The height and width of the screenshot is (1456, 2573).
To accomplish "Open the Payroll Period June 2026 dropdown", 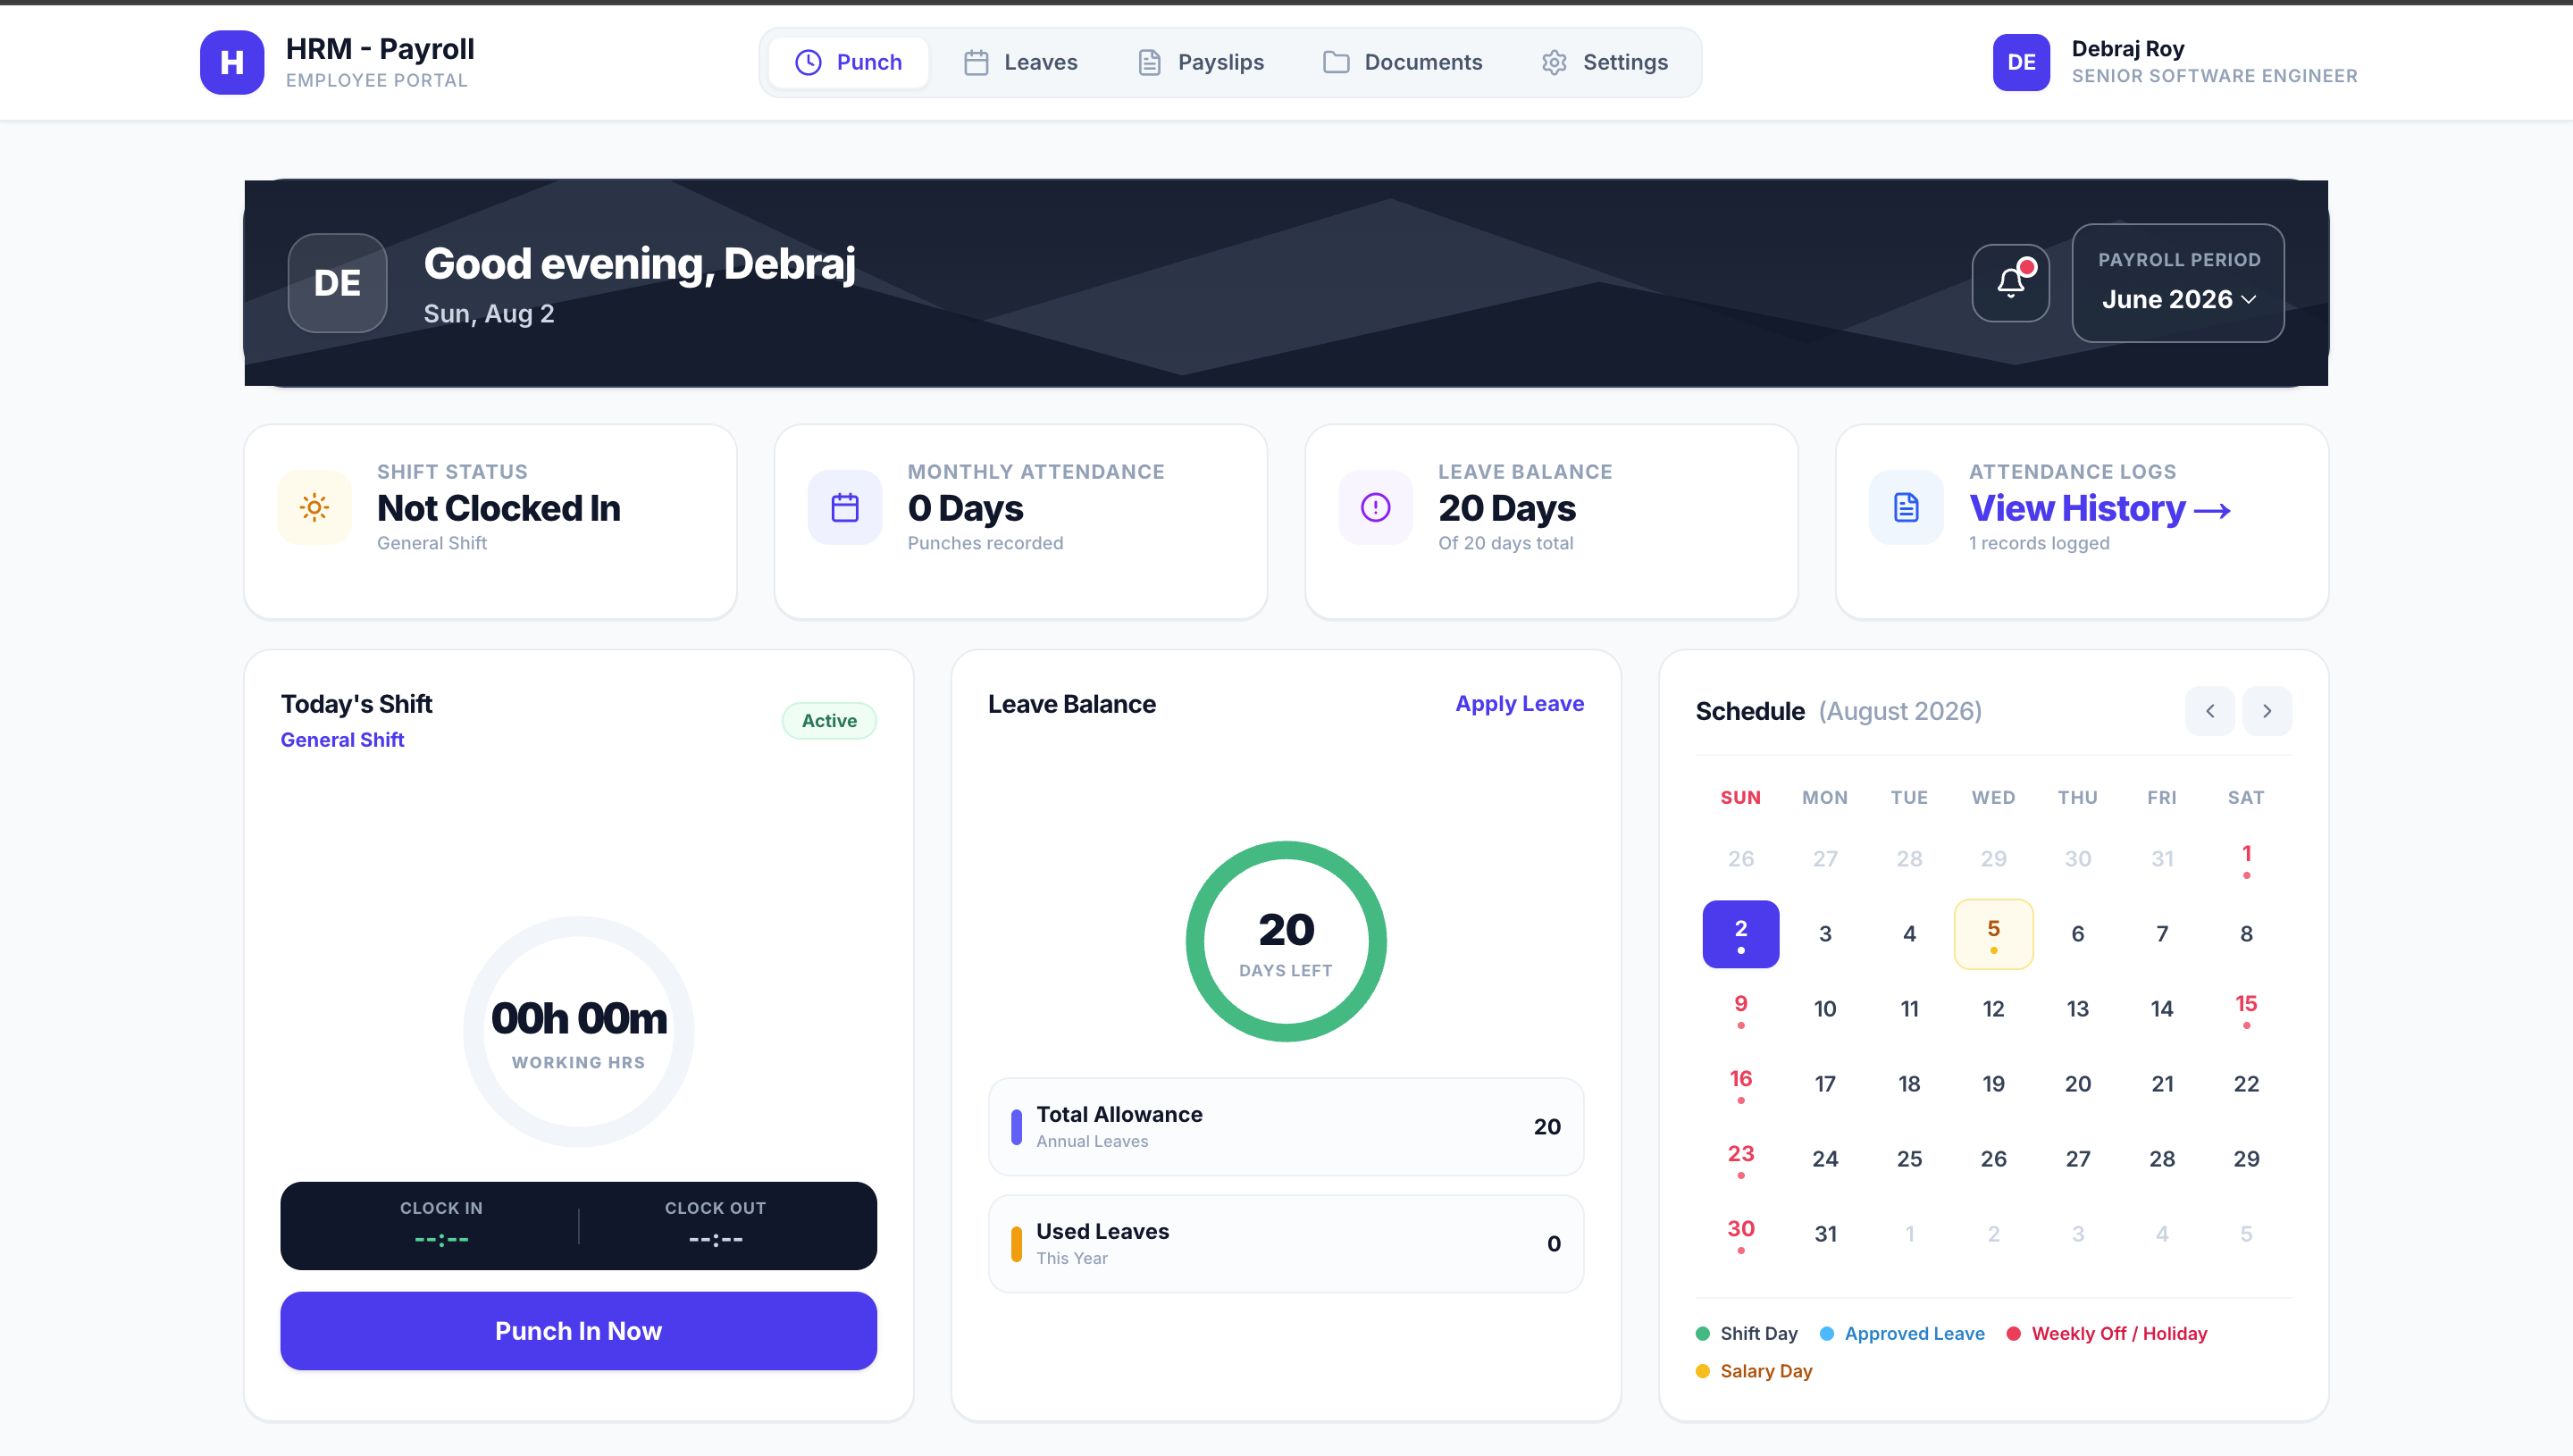I will [x=2178, y=283].
